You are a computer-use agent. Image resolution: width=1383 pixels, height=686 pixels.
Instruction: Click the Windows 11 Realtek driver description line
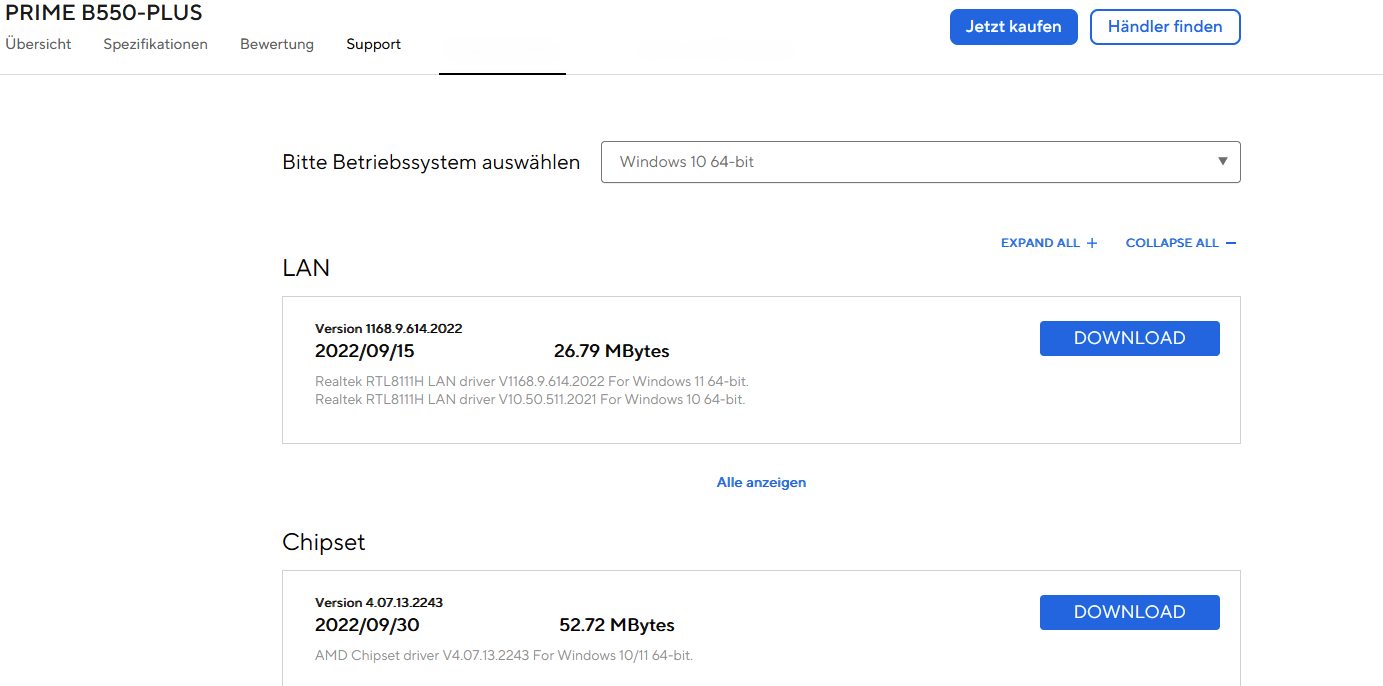click(532, 381)
